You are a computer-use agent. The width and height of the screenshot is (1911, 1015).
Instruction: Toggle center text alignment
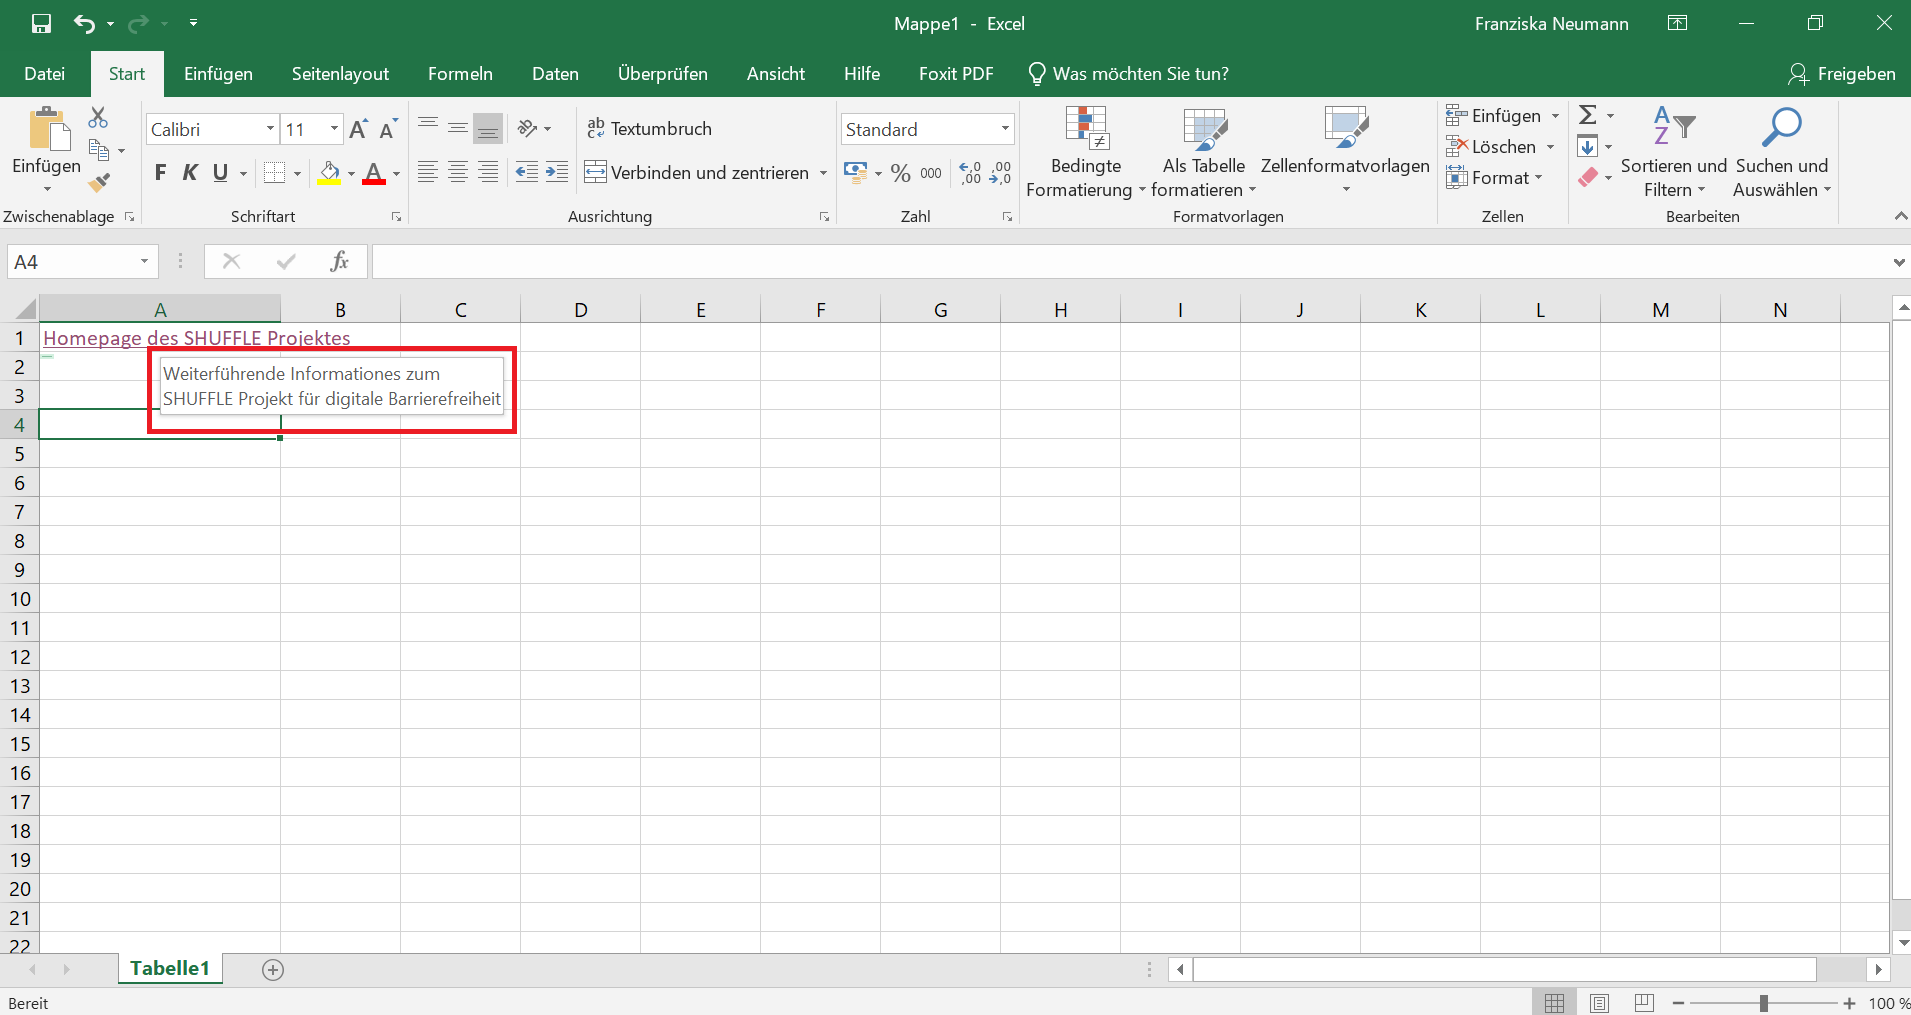pos(458,172)
